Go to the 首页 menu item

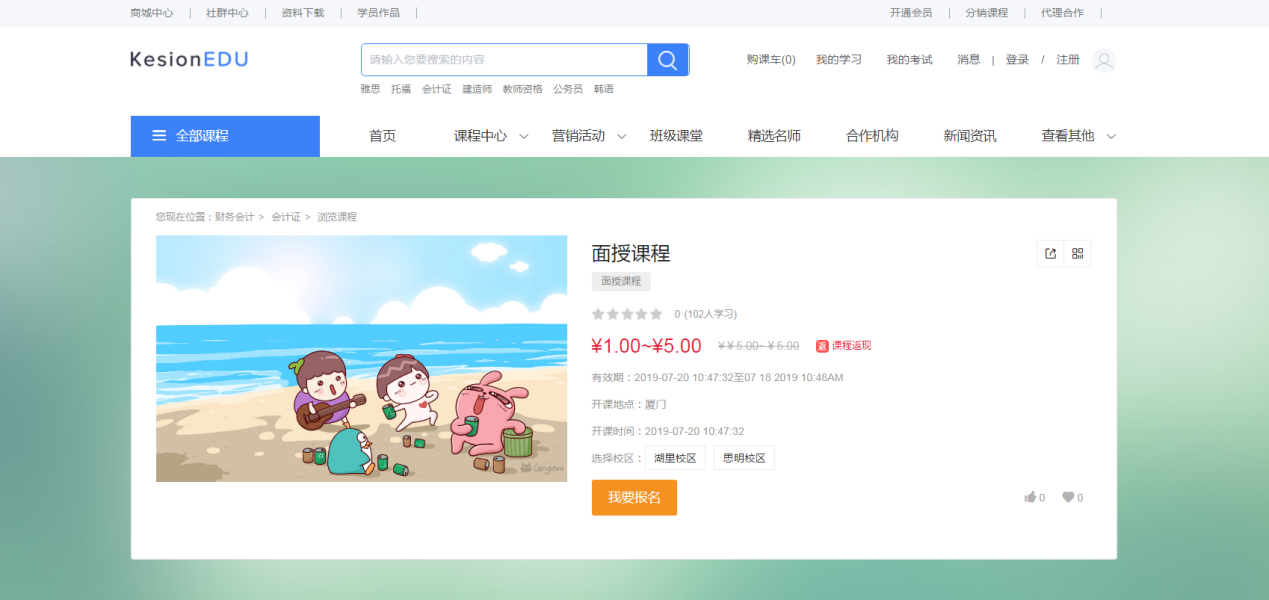[381, 135]
